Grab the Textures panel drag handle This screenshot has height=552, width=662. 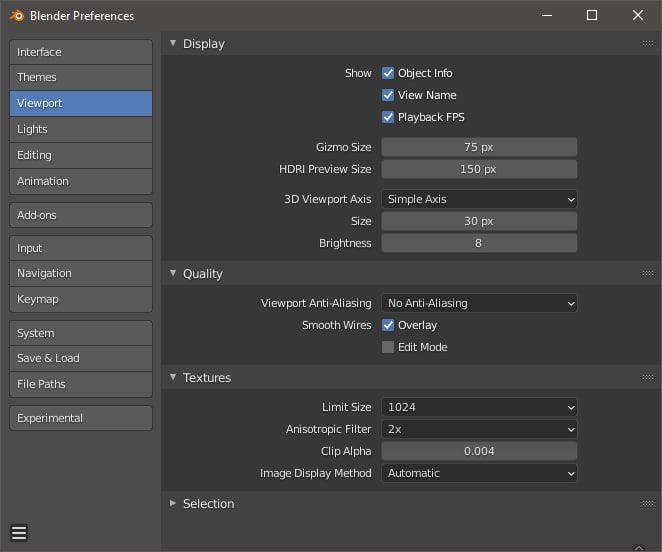(648, 377)
